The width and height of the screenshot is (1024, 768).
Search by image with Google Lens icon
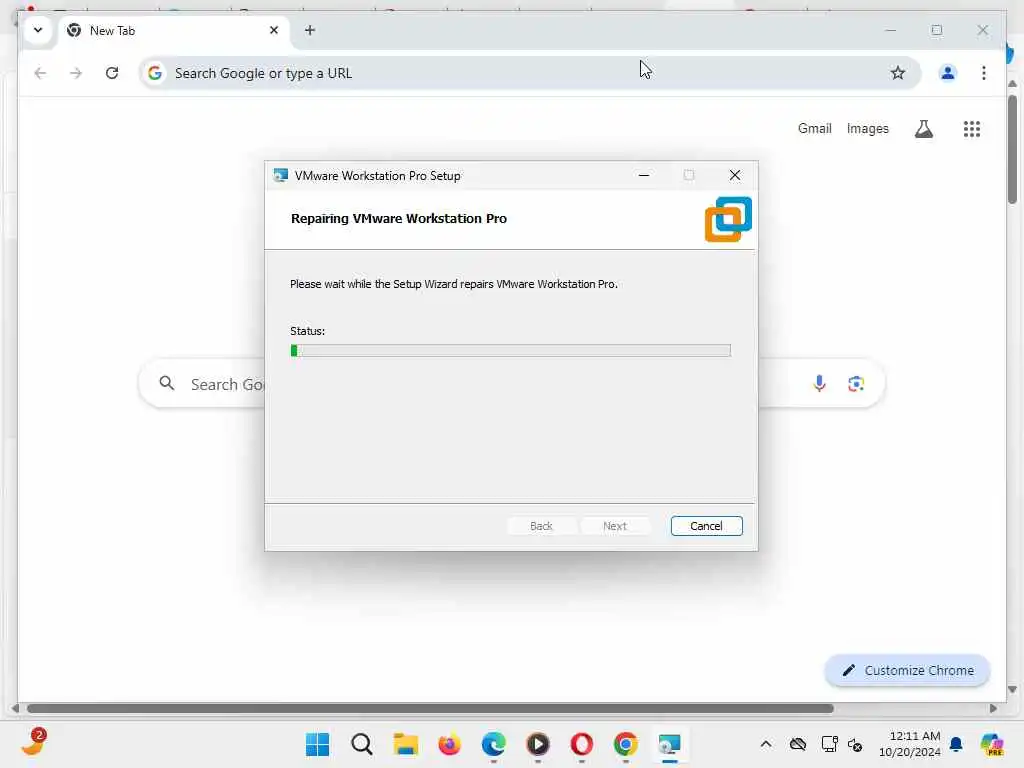pyautogui.click(x=856, y=383)
